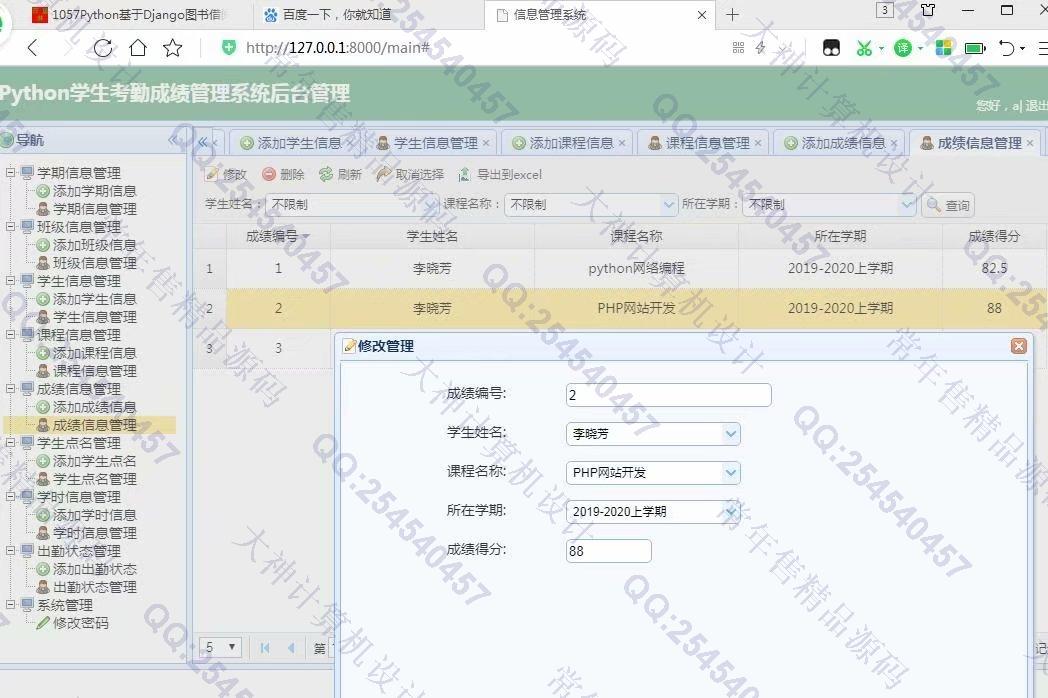The image size is (1048, 698).
Task: Click the 成绩编号 input field
Action: pyautogui.click(x=668, y=395)
